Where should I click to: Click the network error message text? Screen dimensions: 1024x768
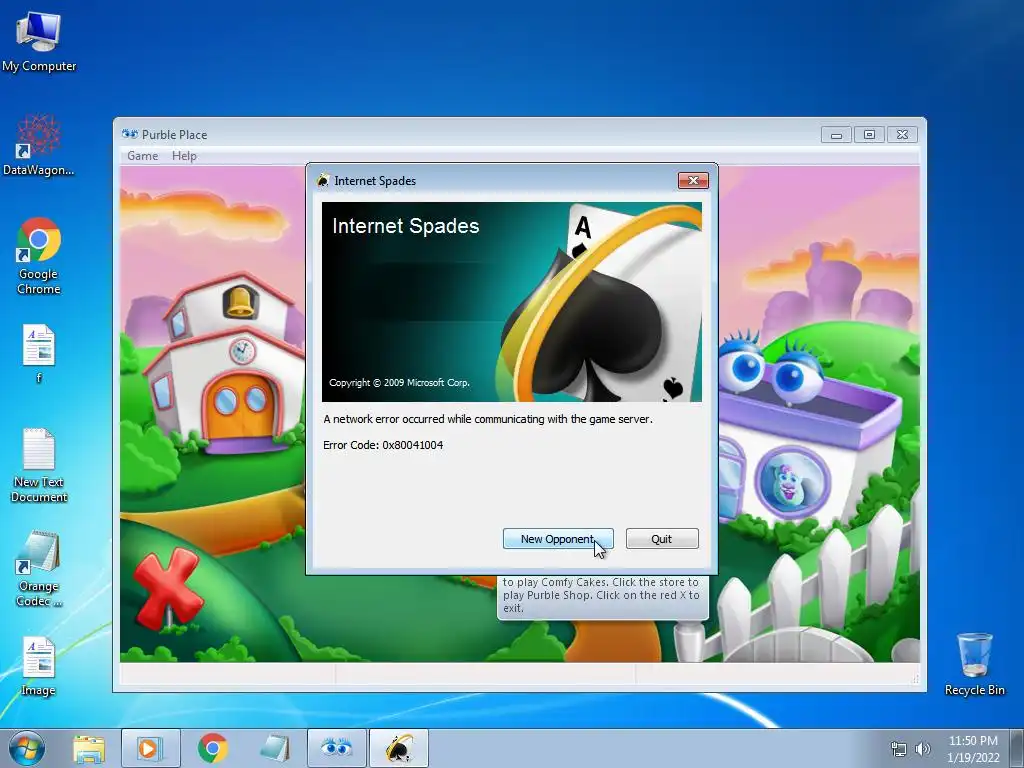[488, 419]
